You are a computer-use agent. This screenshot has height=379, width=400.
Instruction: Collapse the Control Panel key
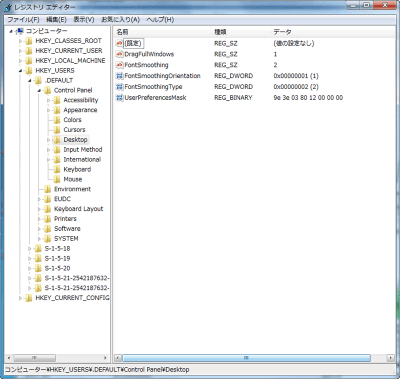(x=39, y=90)
